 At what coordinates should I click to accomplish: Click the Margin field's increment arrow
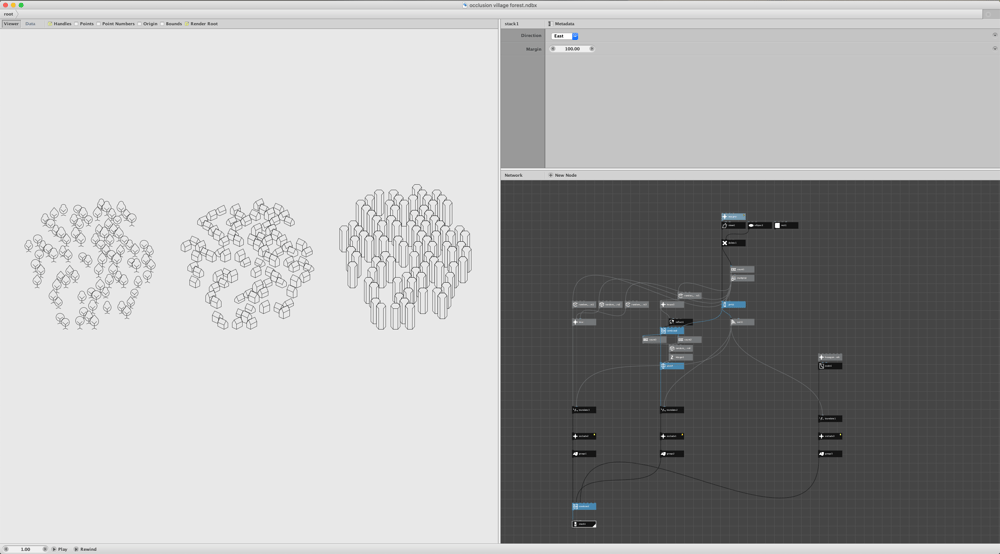[x=592, y=48]
